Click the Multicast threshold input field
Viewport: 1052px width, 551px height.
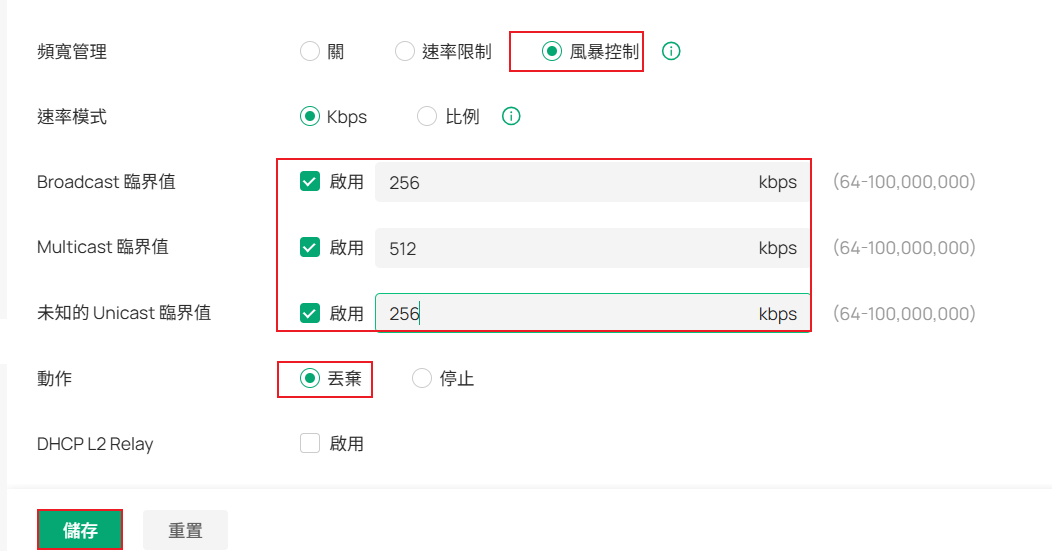pos(560,247)
